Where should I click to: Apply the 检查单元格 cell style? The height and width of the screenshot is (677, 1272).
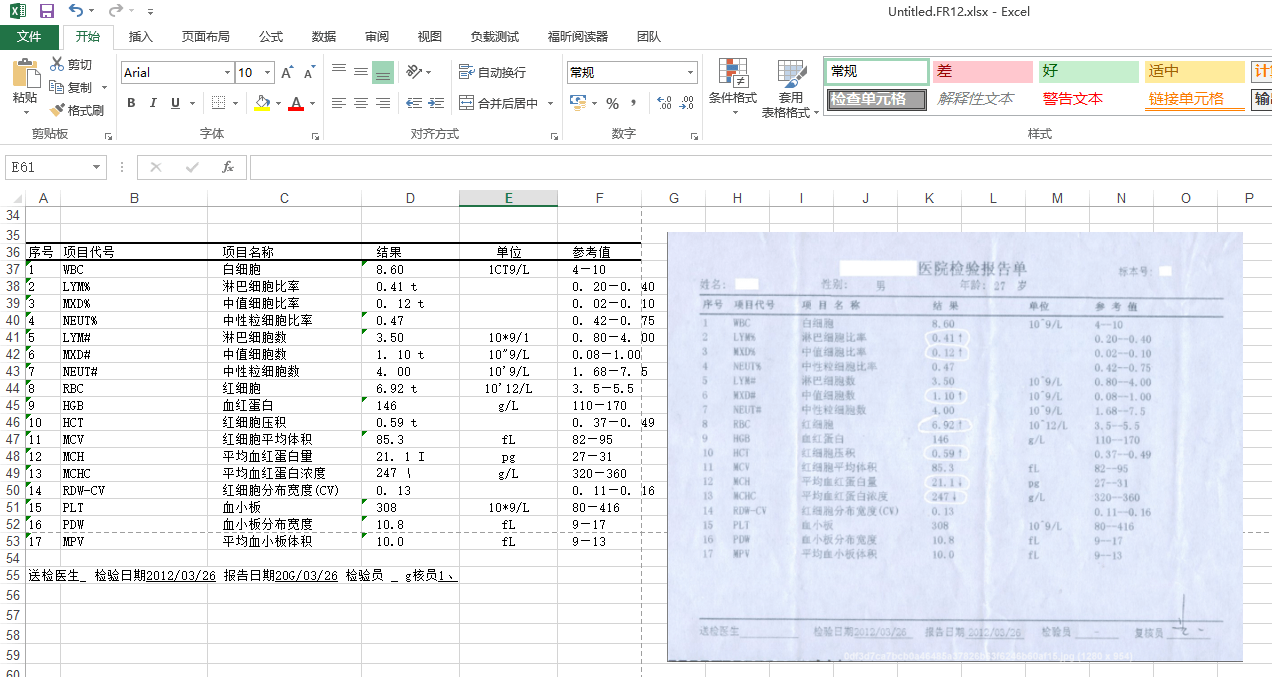877,99
